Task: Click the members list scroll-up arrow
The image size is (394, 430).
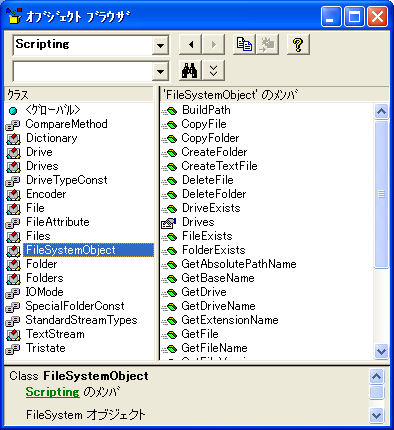Action: click(381, 111)
